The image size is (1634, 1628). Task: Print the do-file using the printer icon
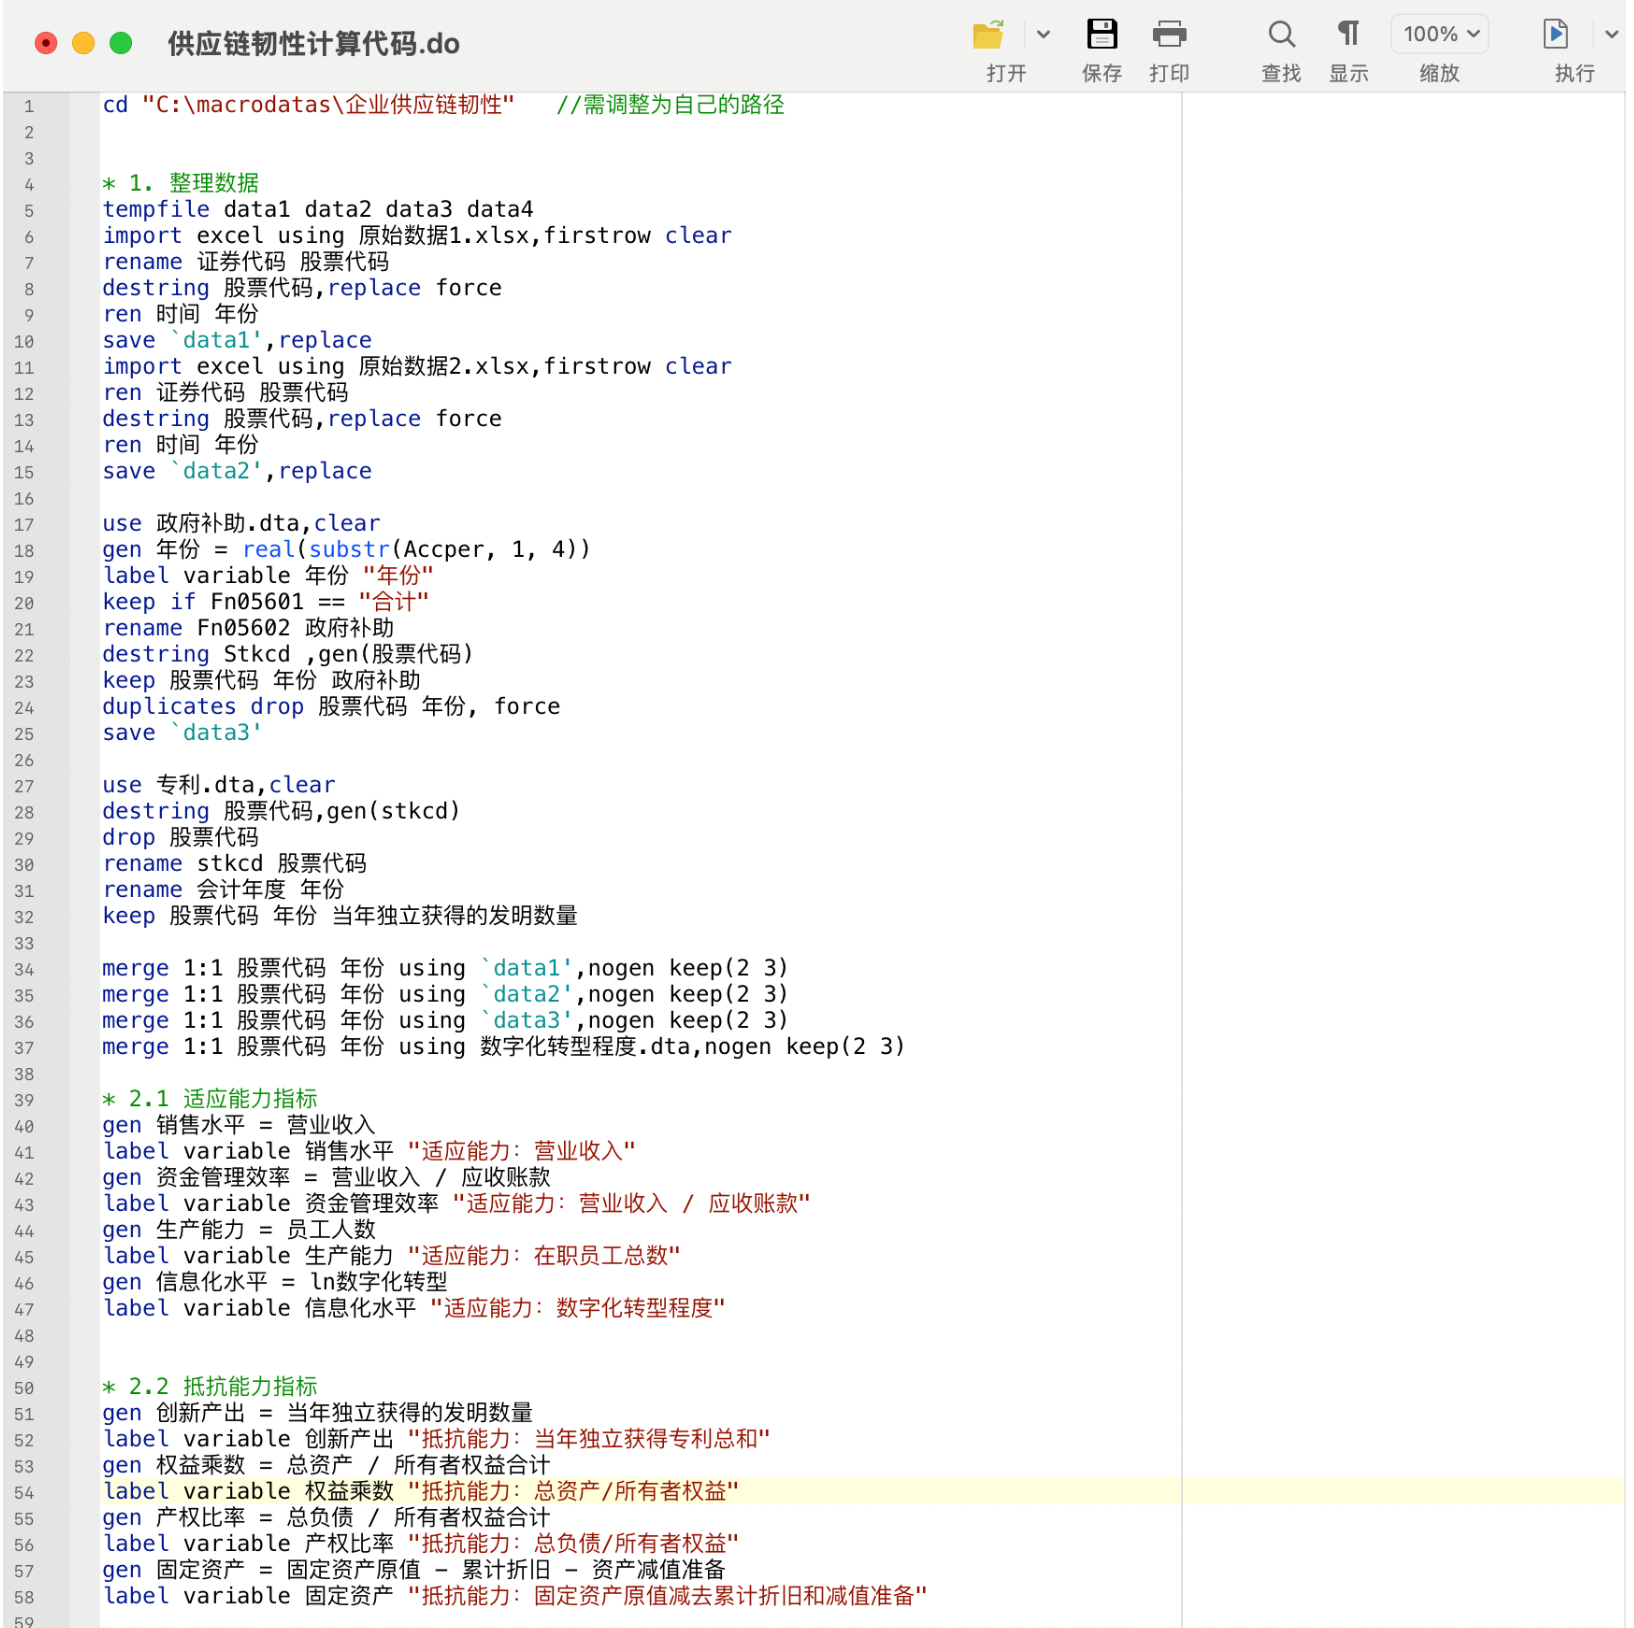1168,35
